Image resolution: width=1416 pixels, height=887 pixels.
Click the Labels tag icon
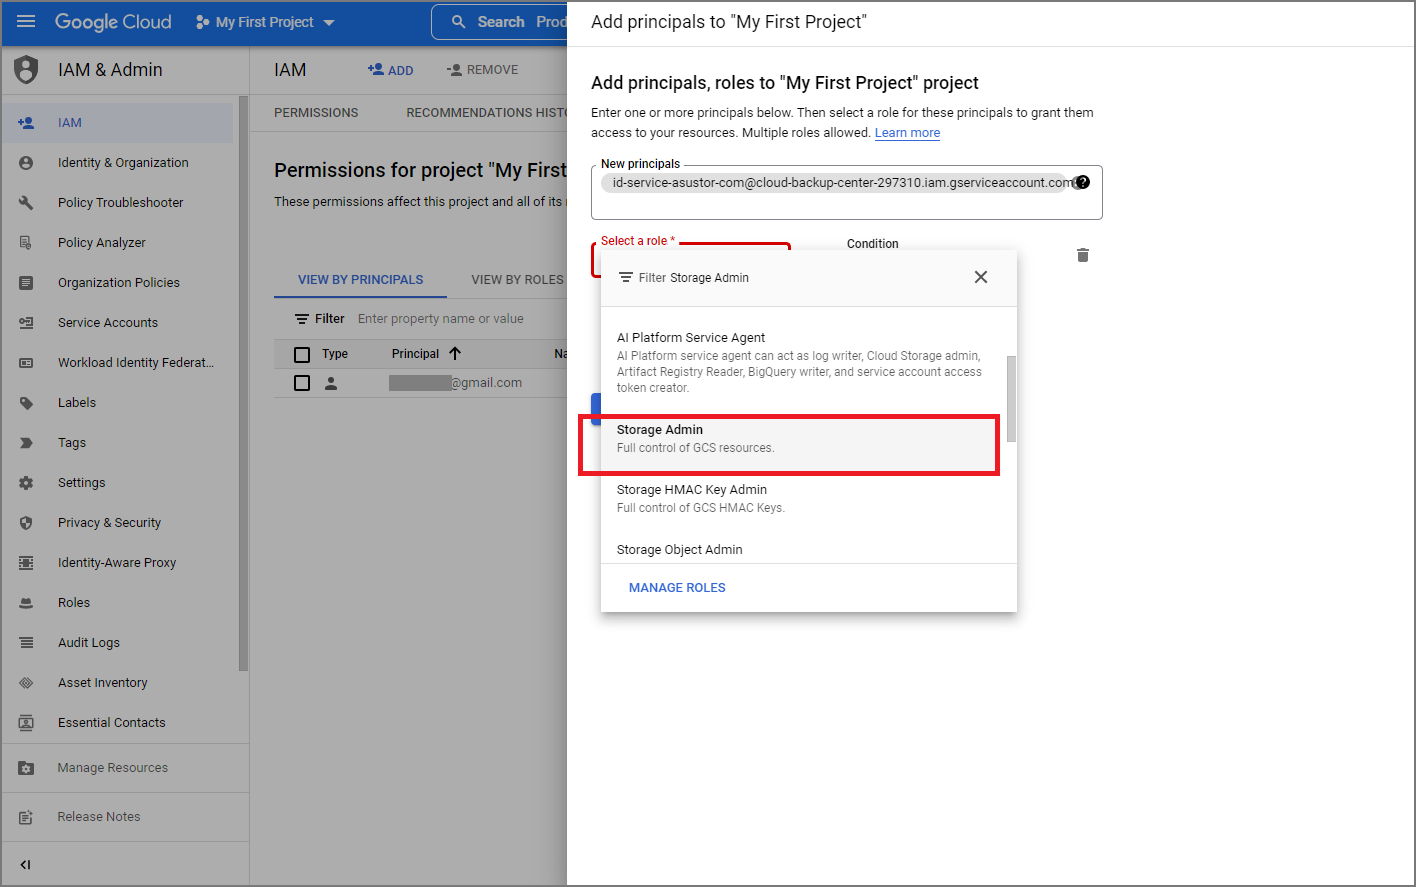pyautogui.click(x=26, y=403)
